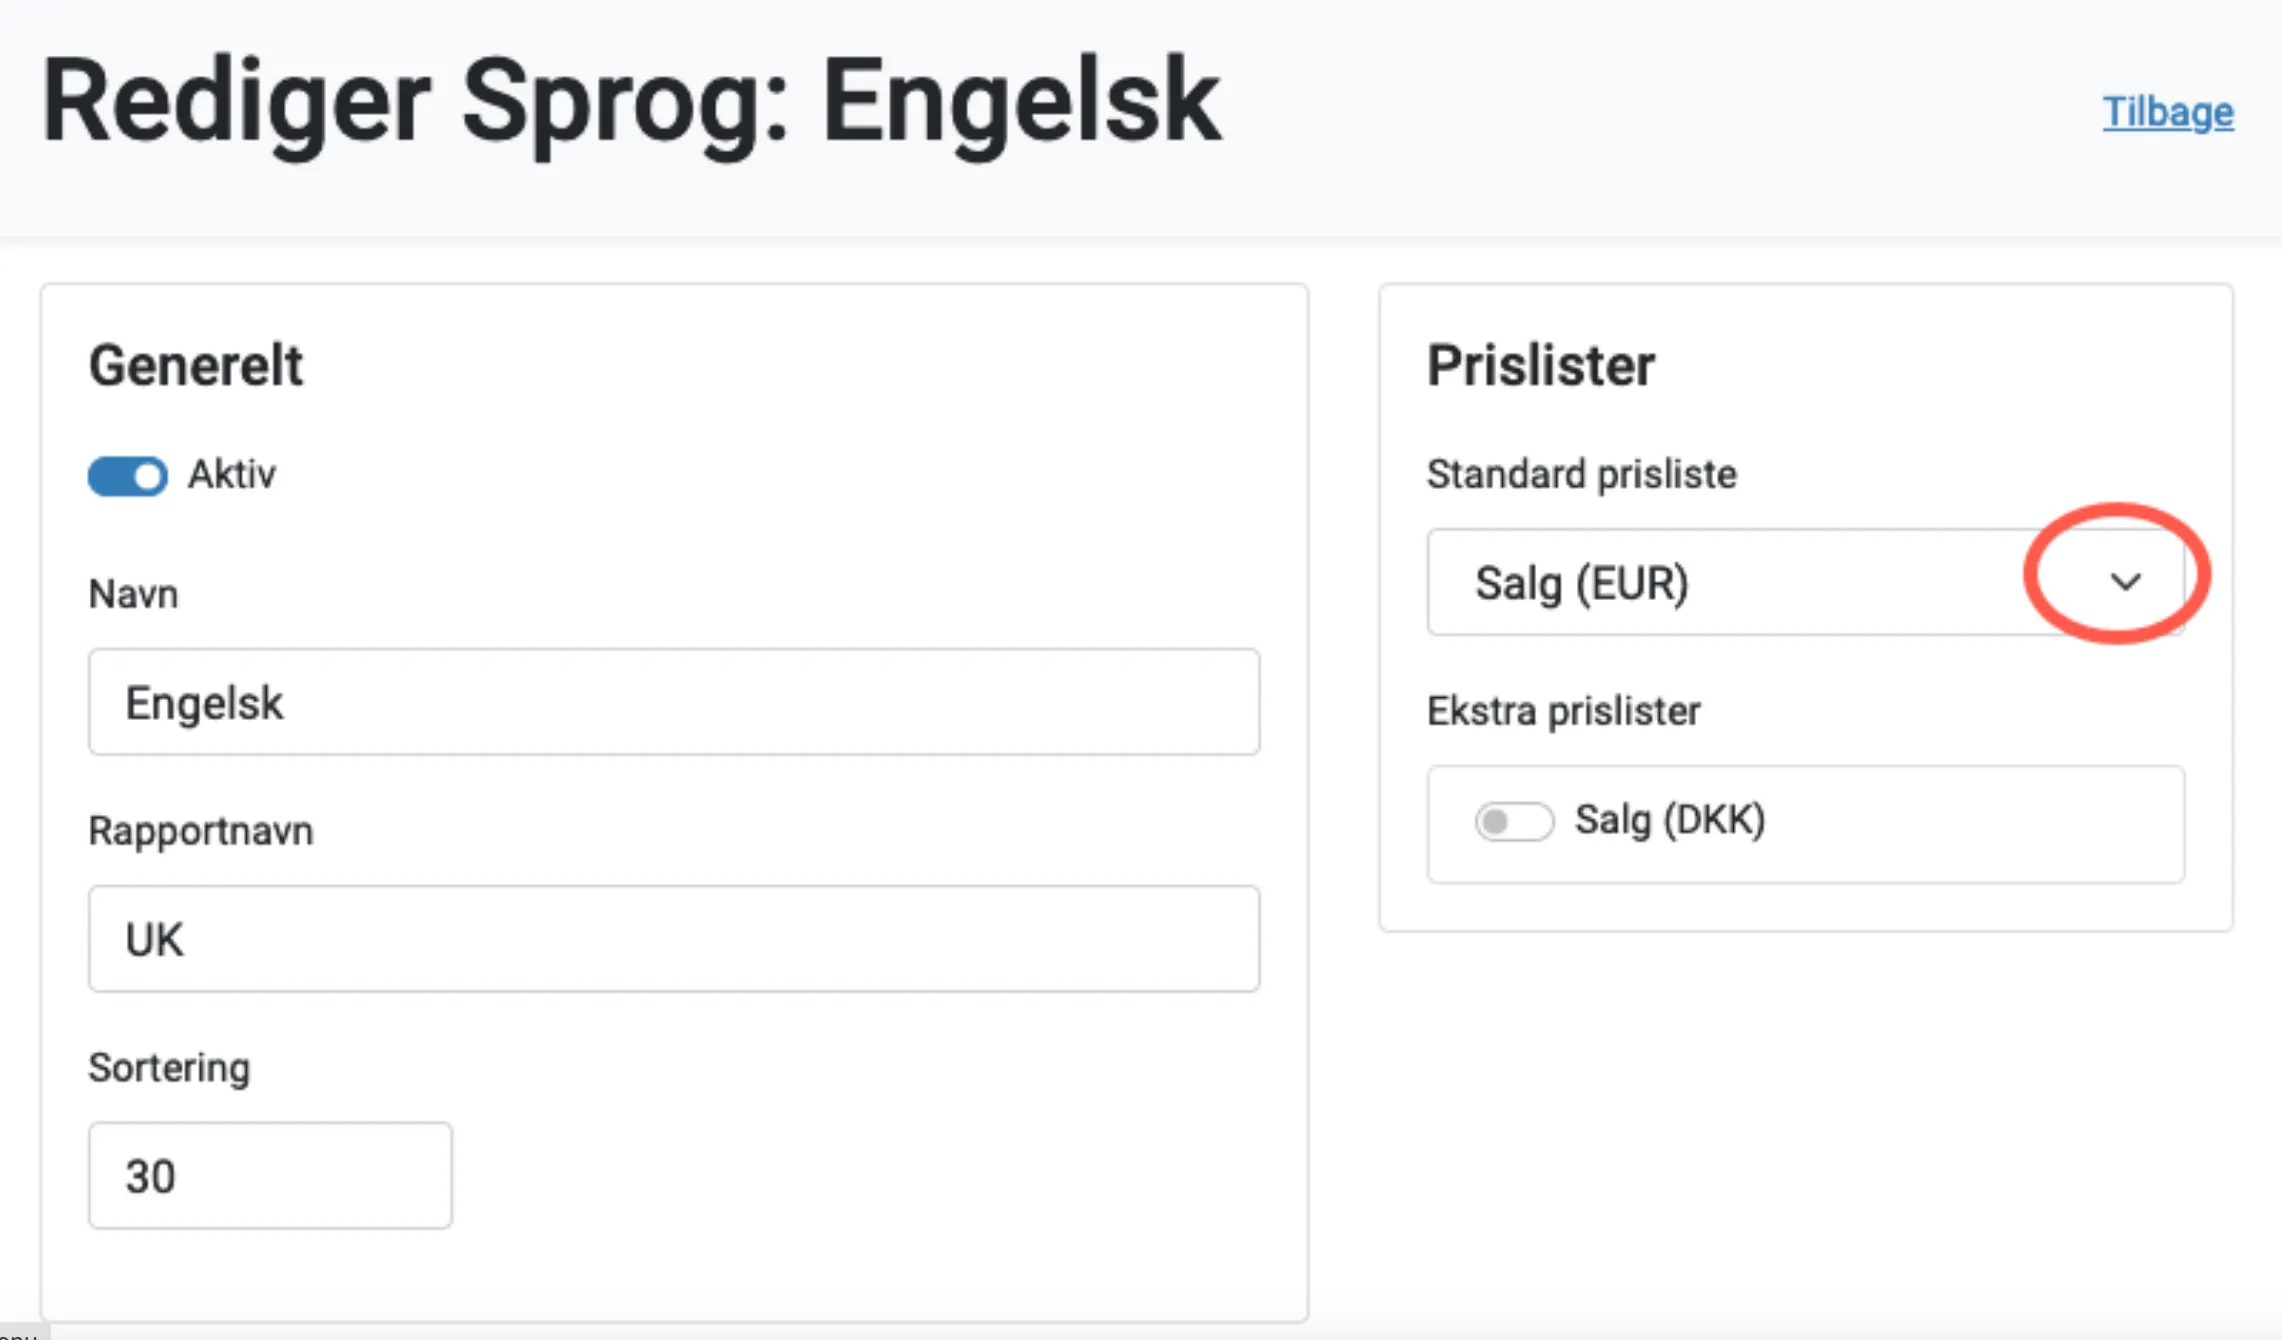Click the Navn input containing Engelsk
The height and width of the screenshot is (1340, 2282).
pos(672,701)
